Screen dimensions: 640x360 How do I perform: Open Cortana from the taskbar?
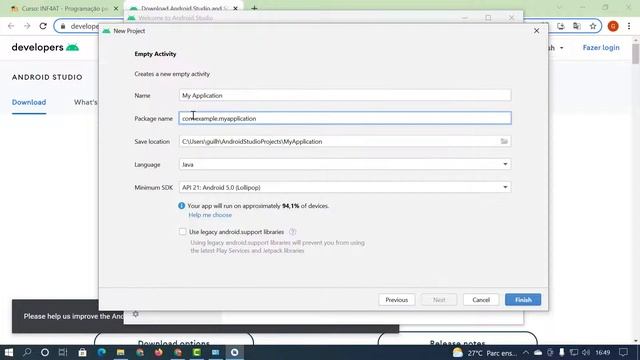(x=45, y=352)
